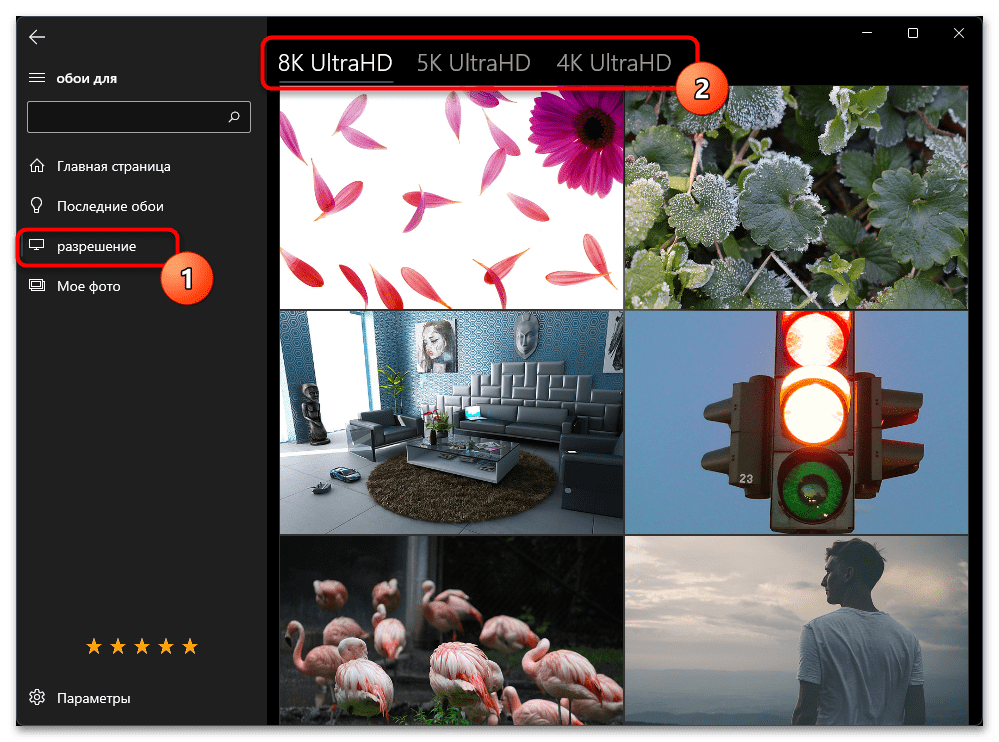Click the lightbulb icon beside Последние обои
Screen dimensions: 999x742
(37, 205)
